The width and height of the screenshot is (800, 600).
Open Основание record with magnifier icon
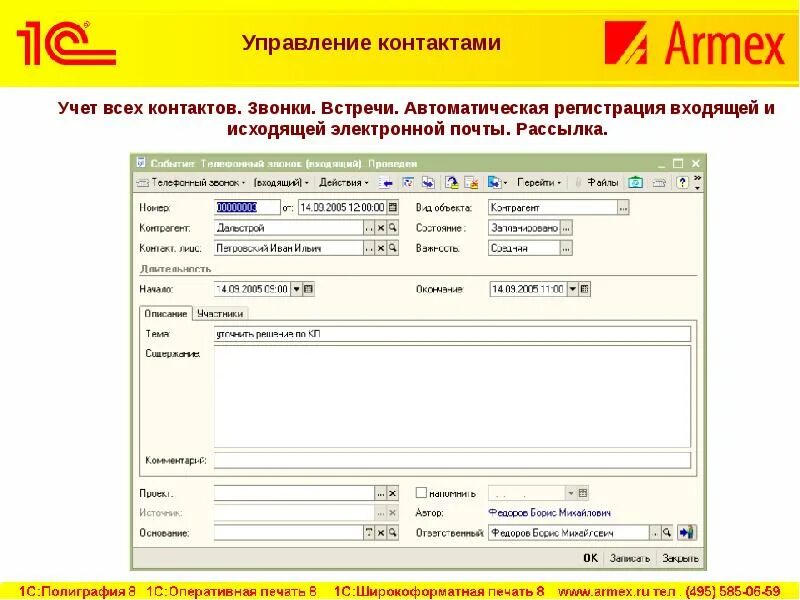[x=392, y=533]
